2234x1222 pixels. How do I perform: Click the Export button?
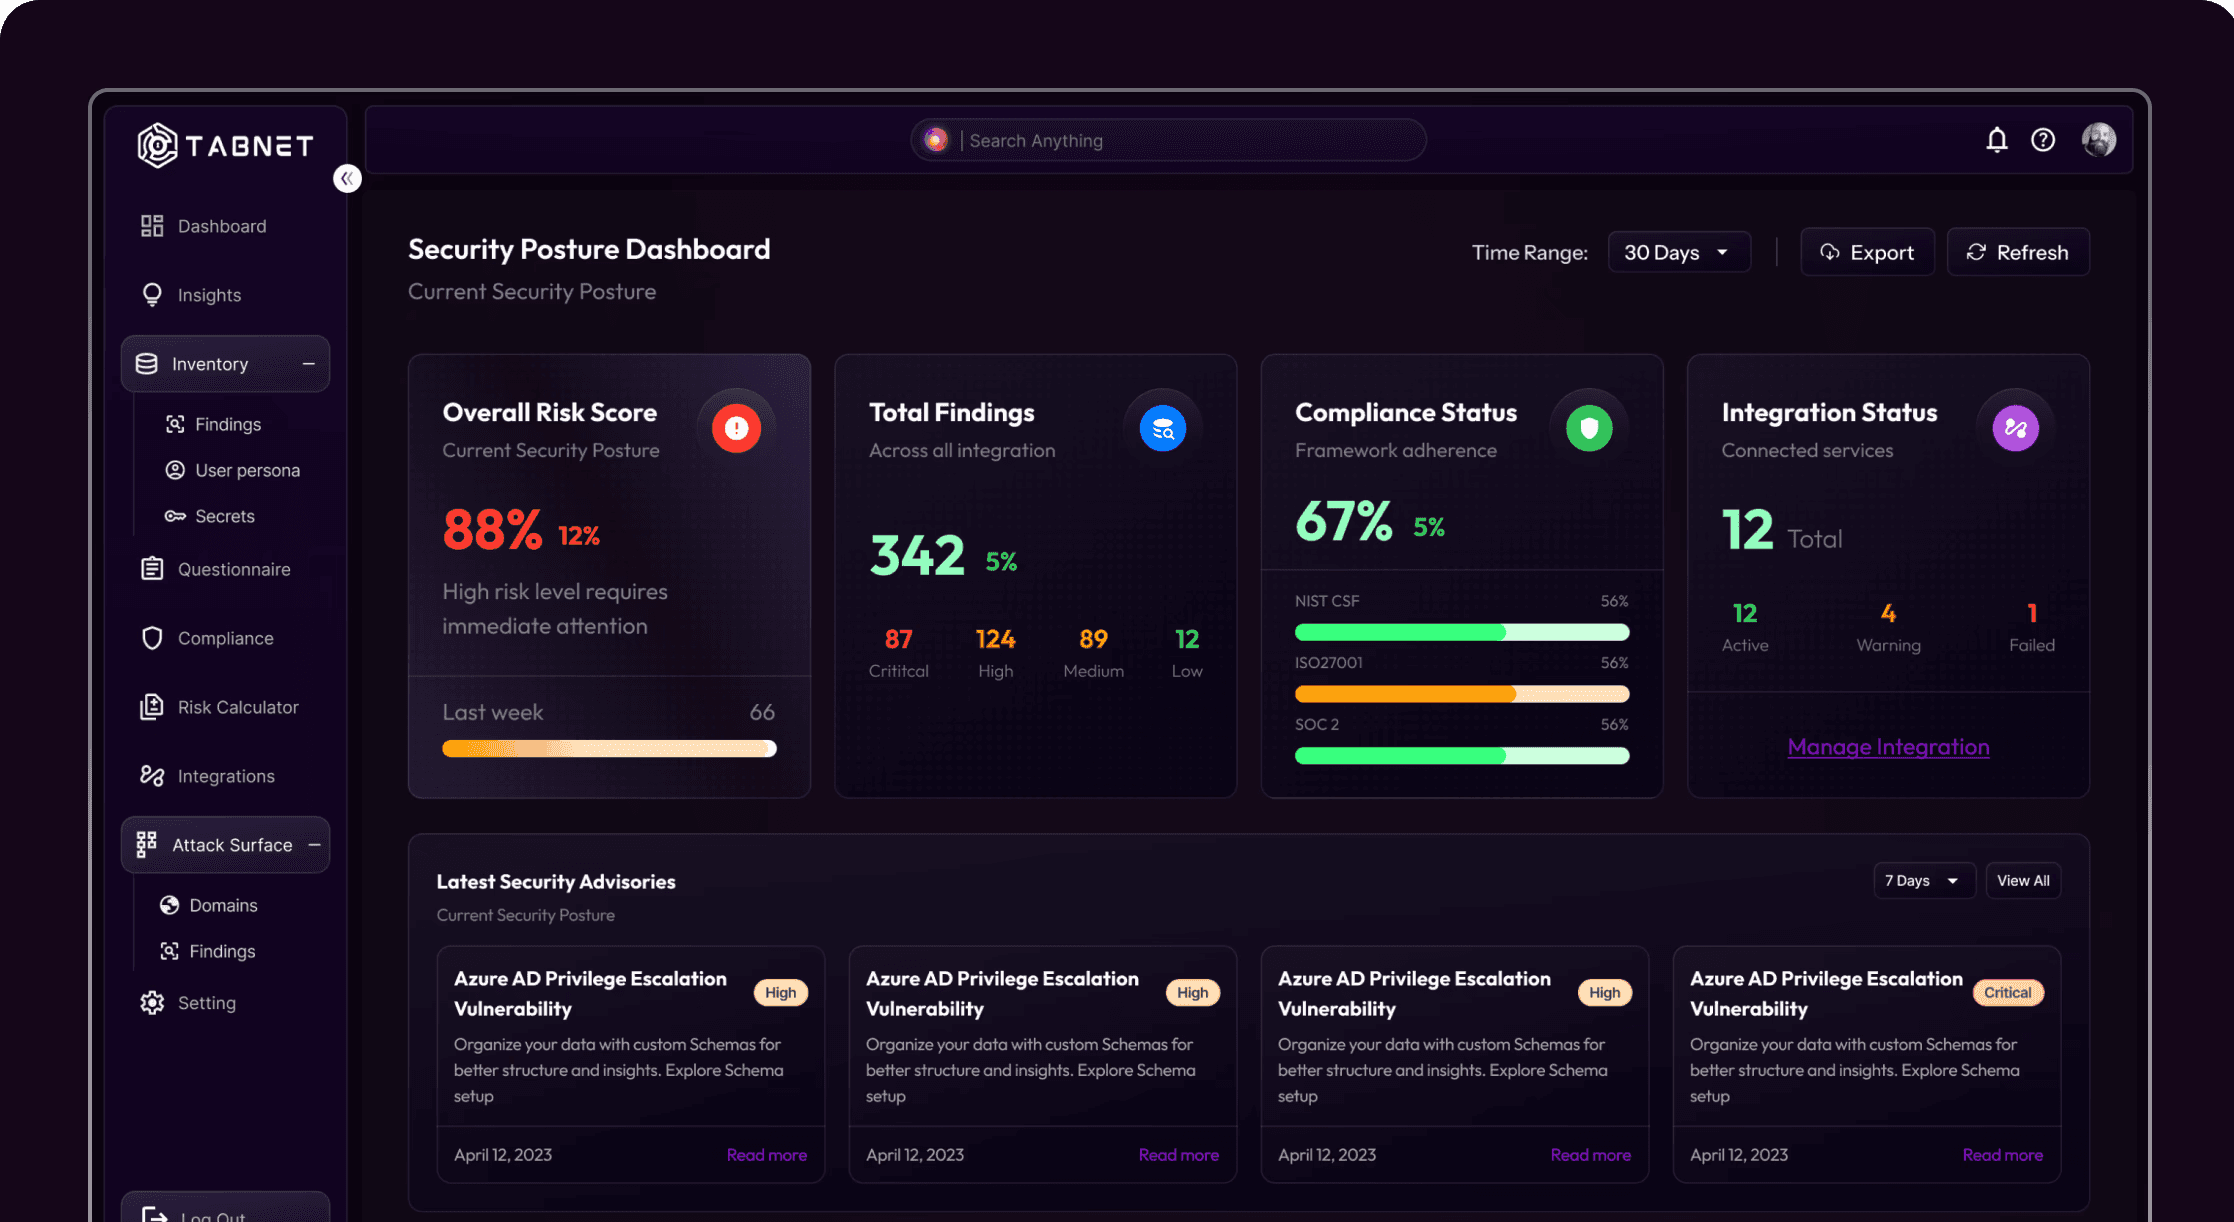(1866, 252)
